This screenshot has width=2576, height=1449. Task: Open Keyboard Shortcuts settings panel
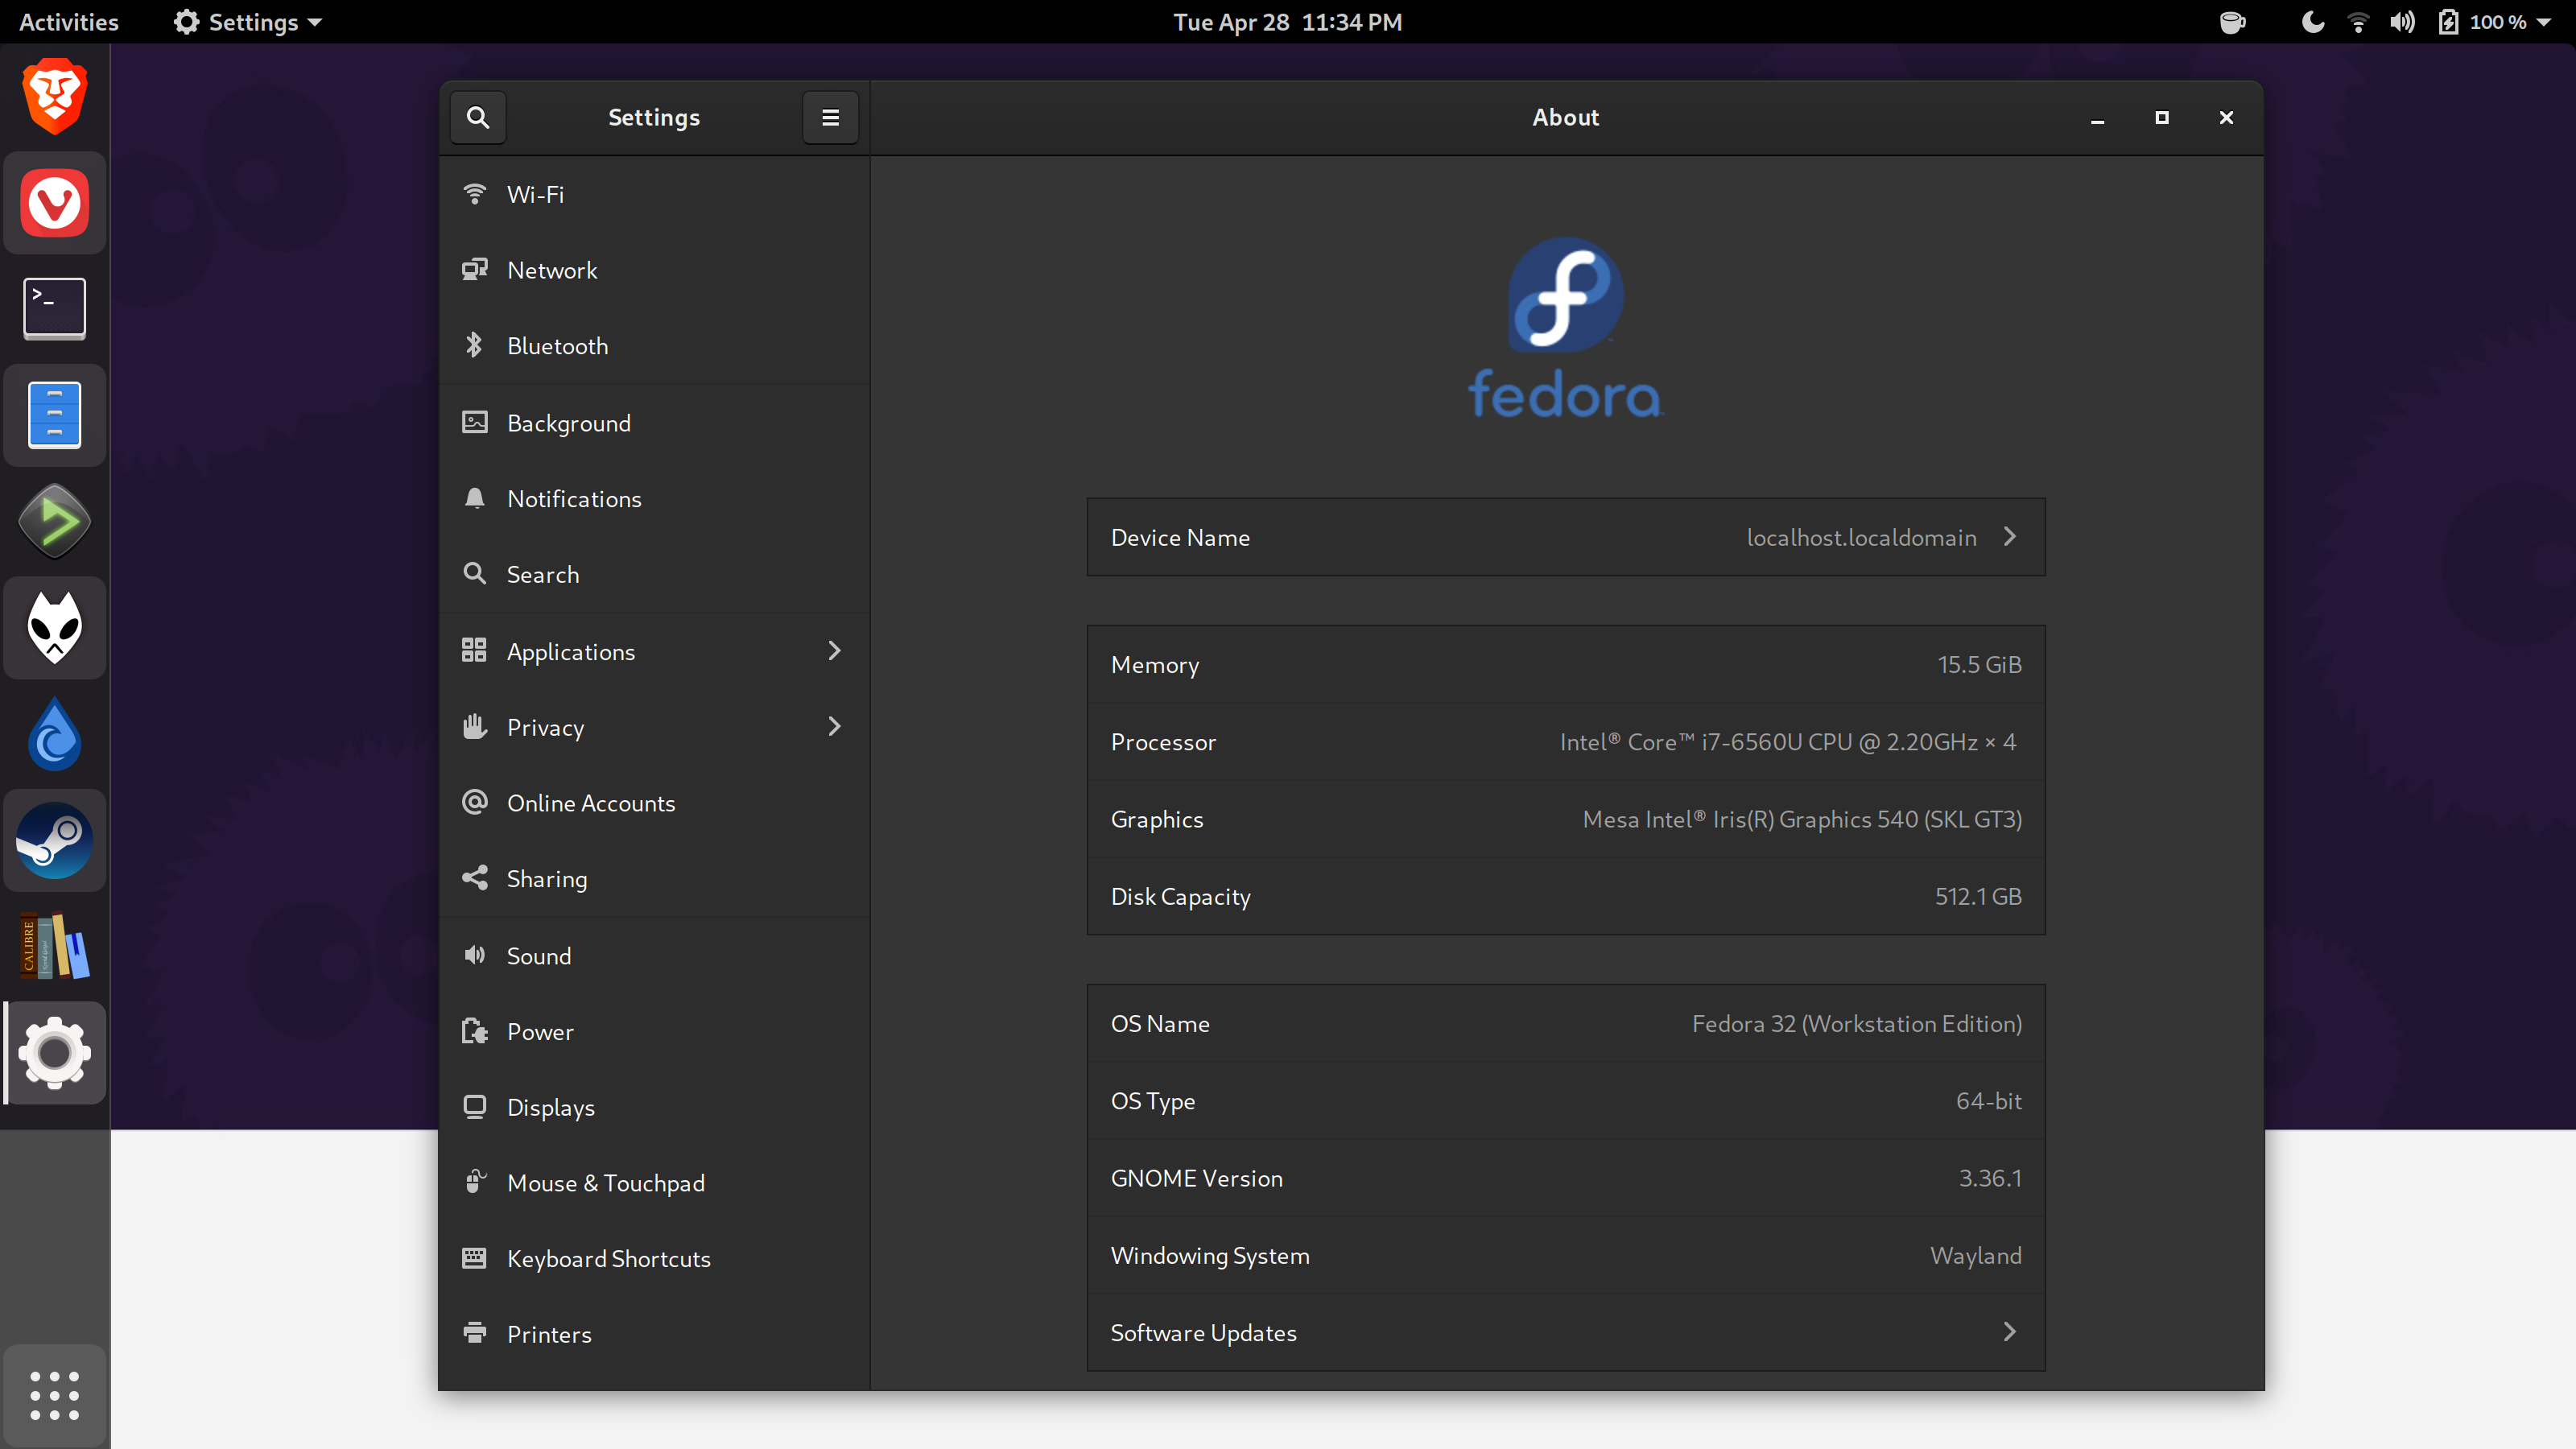[608, 1258]
